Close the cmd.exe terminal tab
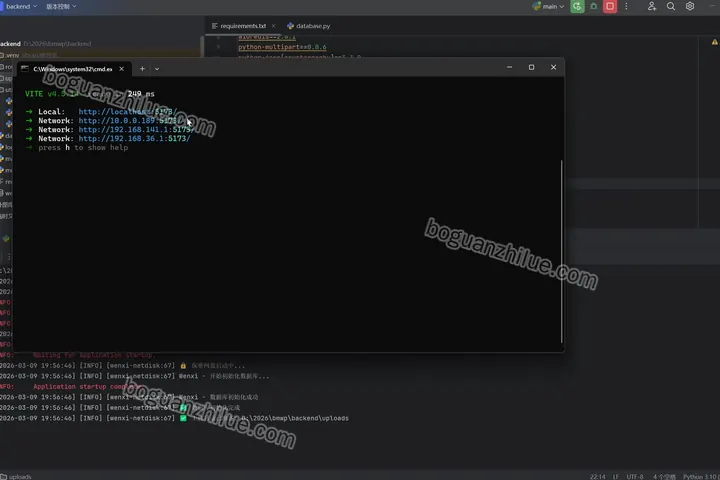 (x=122, y=69)
